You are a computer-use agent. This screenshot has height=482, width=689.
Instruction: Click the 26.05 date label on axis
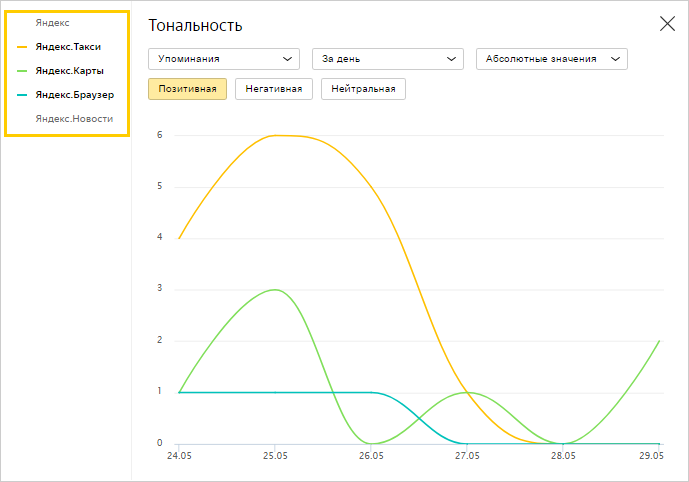371,456
